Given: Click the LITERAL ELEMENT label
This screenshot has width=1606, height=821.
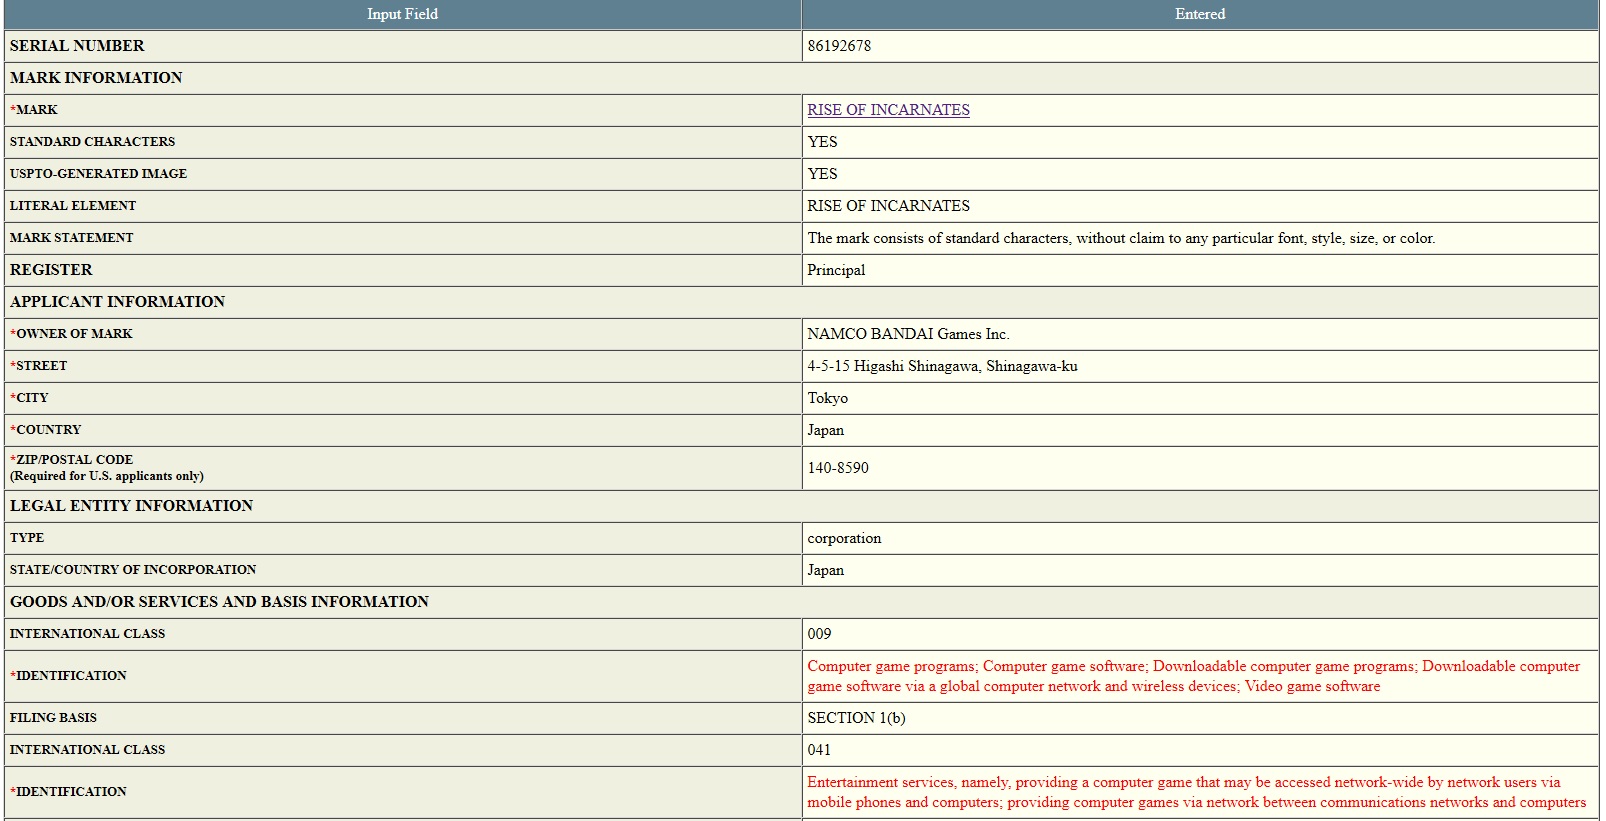Looking at the screenshot, I should [73, 206].
